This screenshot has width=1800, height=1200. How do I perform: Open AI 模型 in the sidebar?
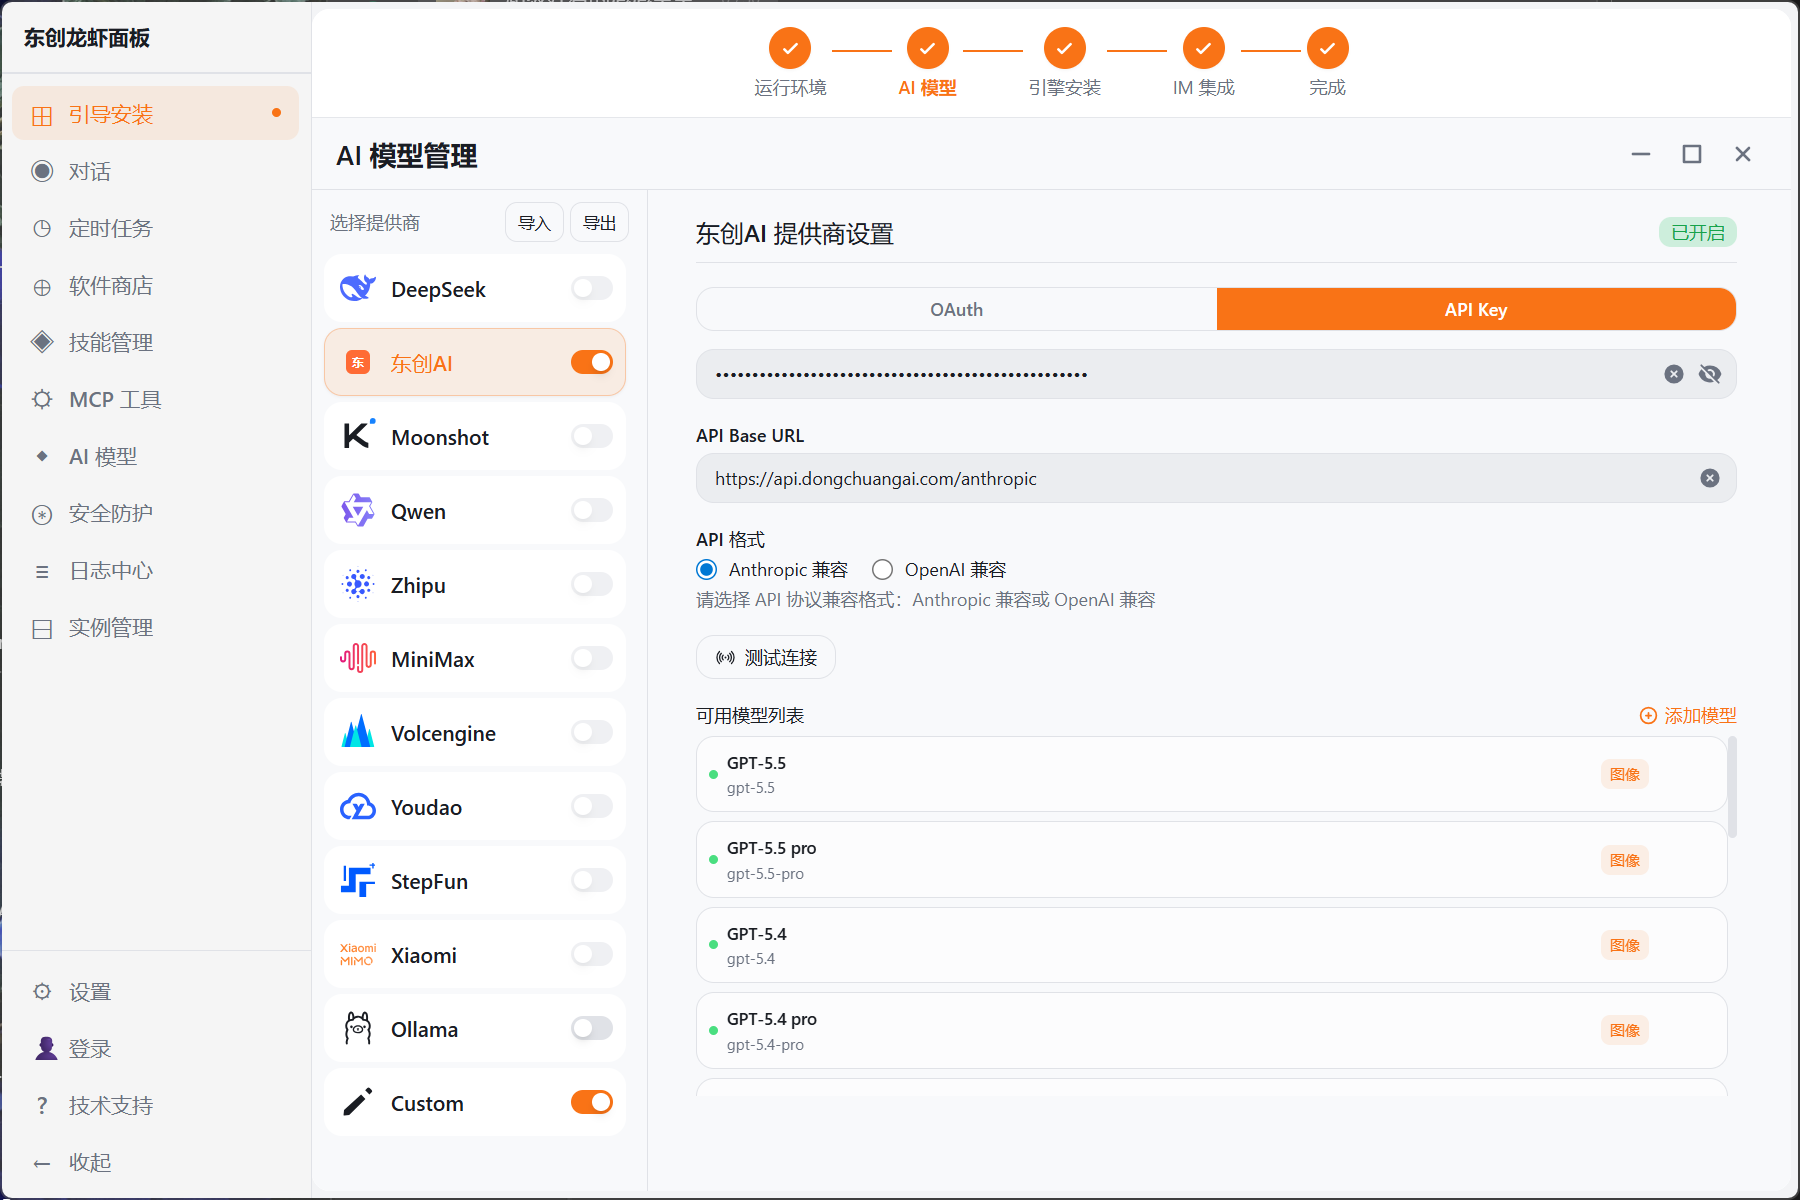(x=156, y=456)
